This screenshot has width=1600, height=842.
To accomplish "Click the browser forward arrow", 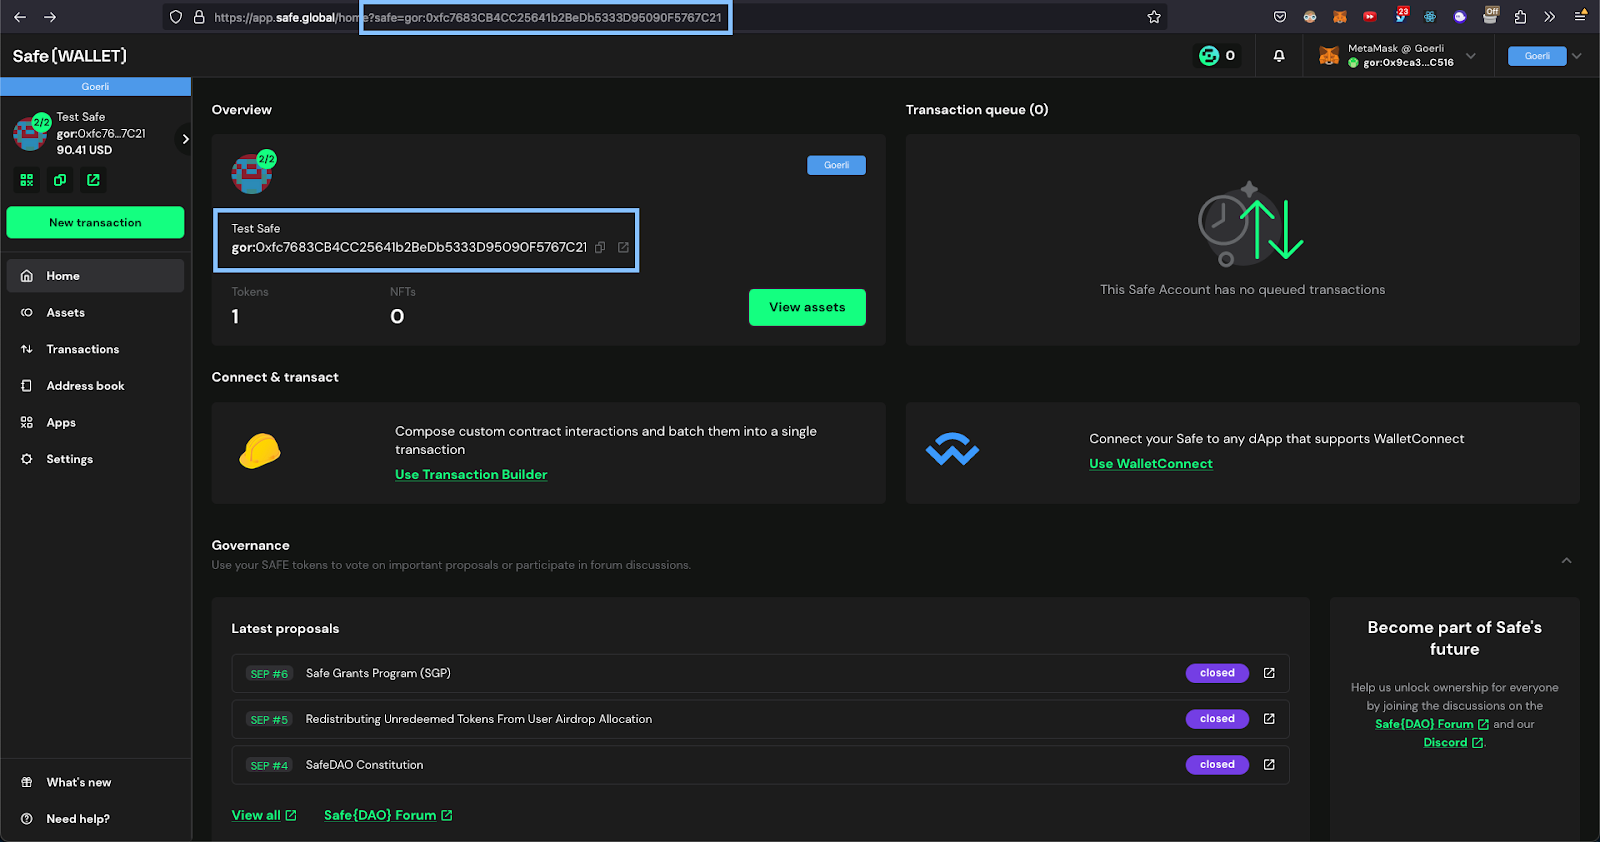I will point(50,17).
